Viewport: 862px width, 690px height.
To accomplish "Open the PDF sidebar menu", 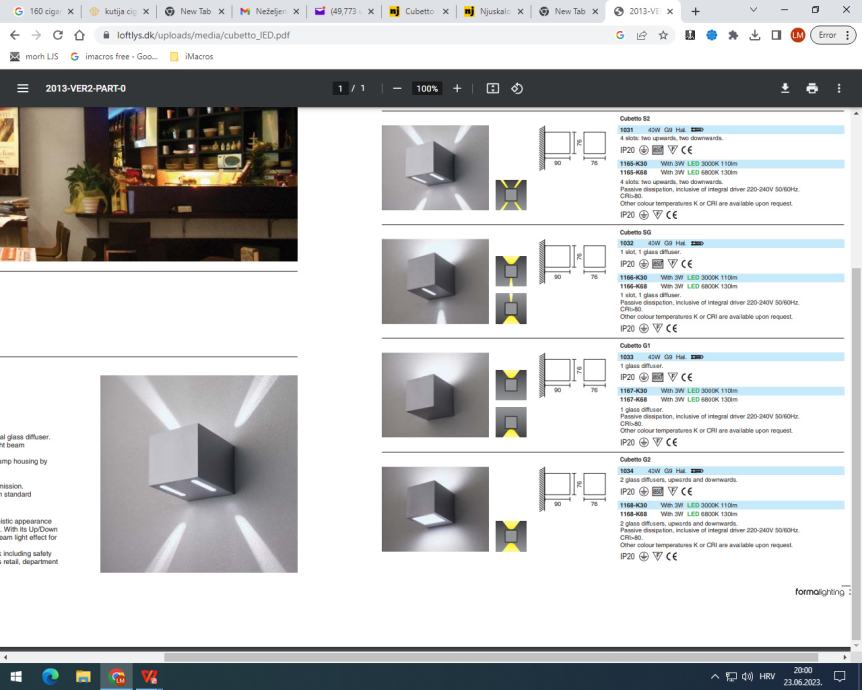I will coord(22,88).
